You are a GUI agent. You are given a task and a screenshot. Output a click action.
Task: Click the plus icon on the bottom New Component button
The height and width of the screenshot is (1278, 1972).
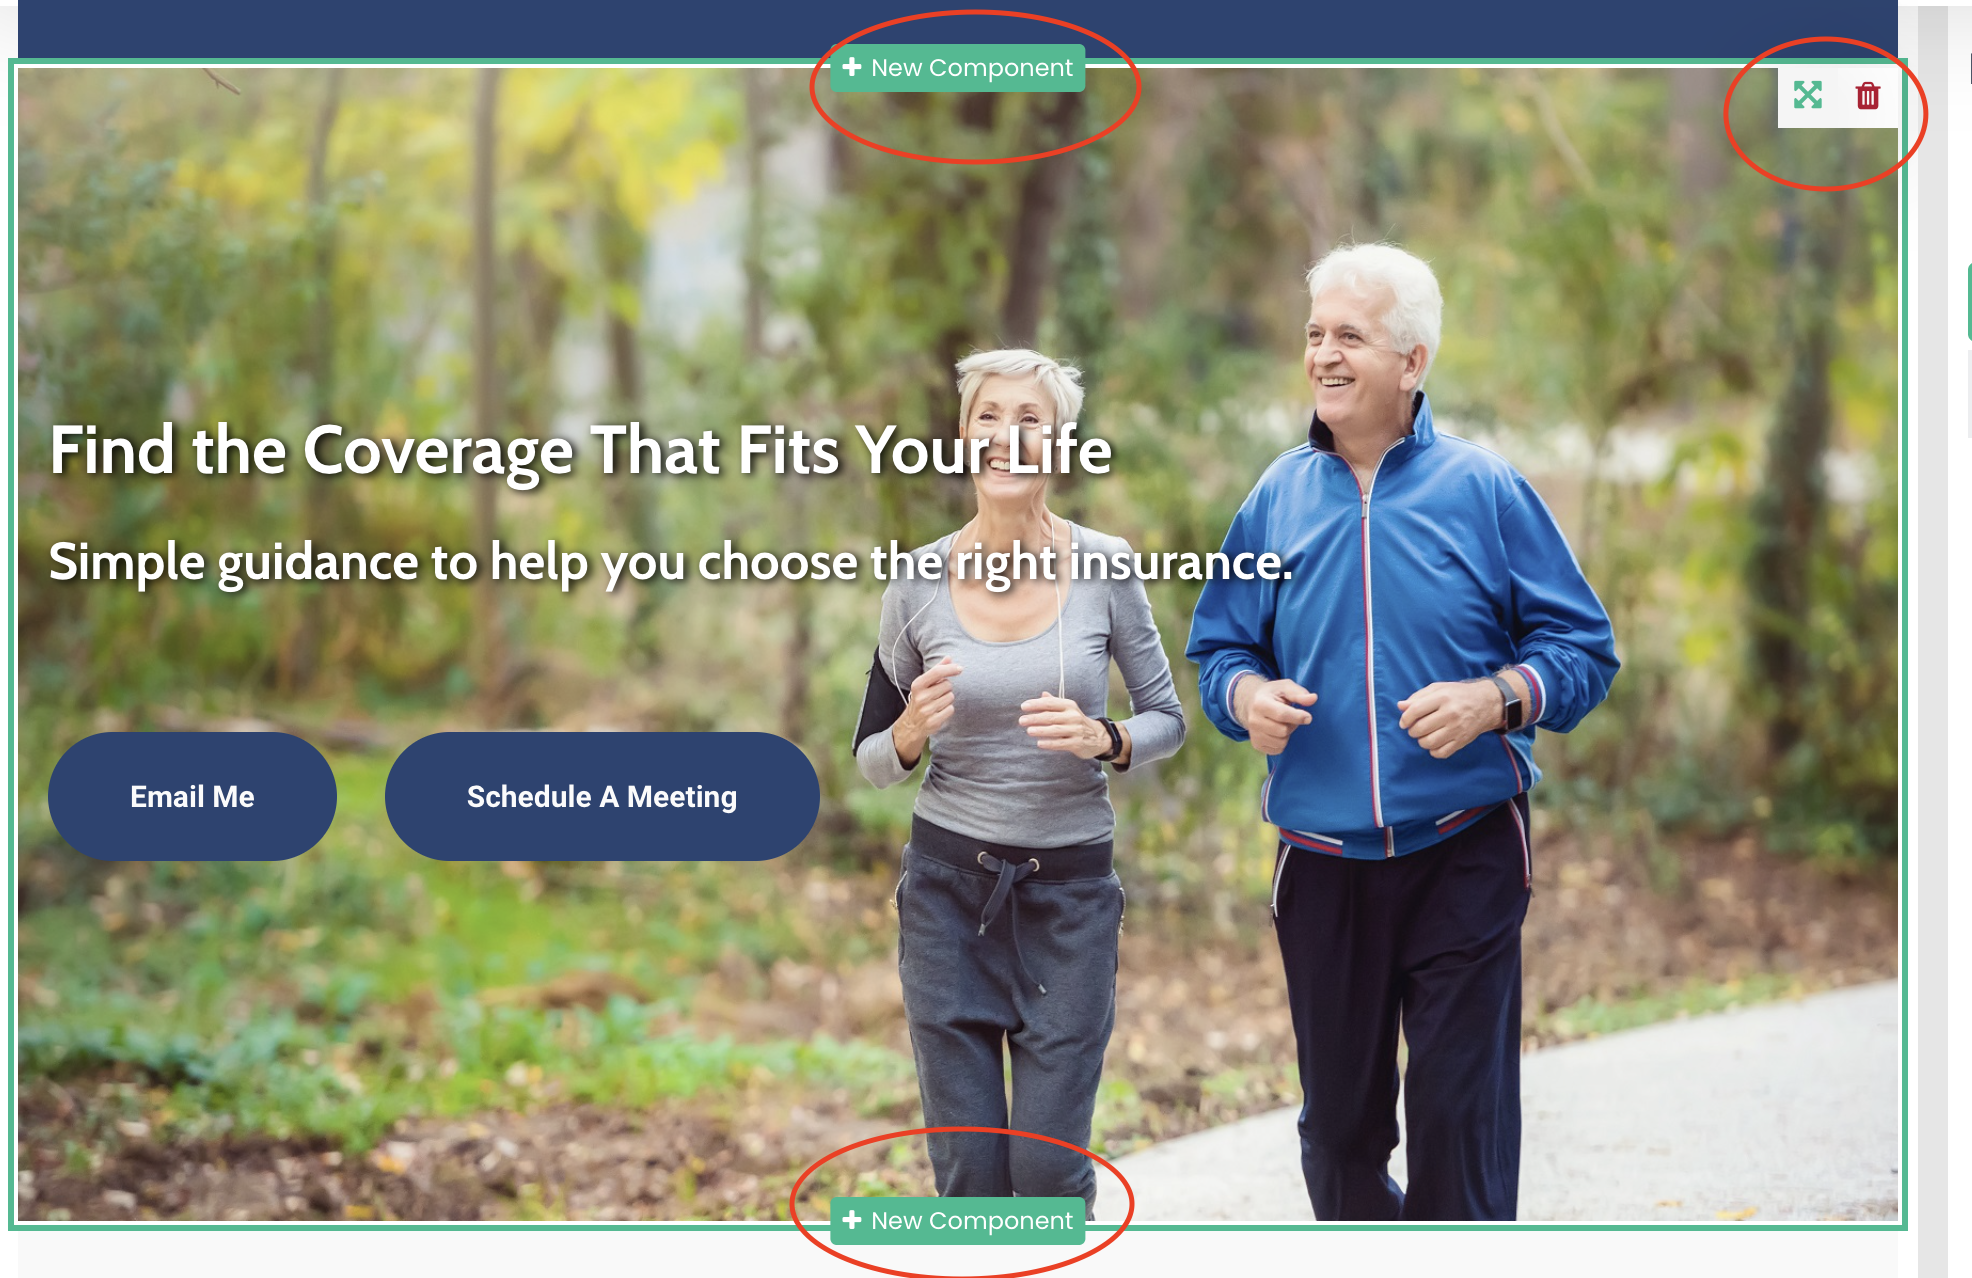(852, 1219)
